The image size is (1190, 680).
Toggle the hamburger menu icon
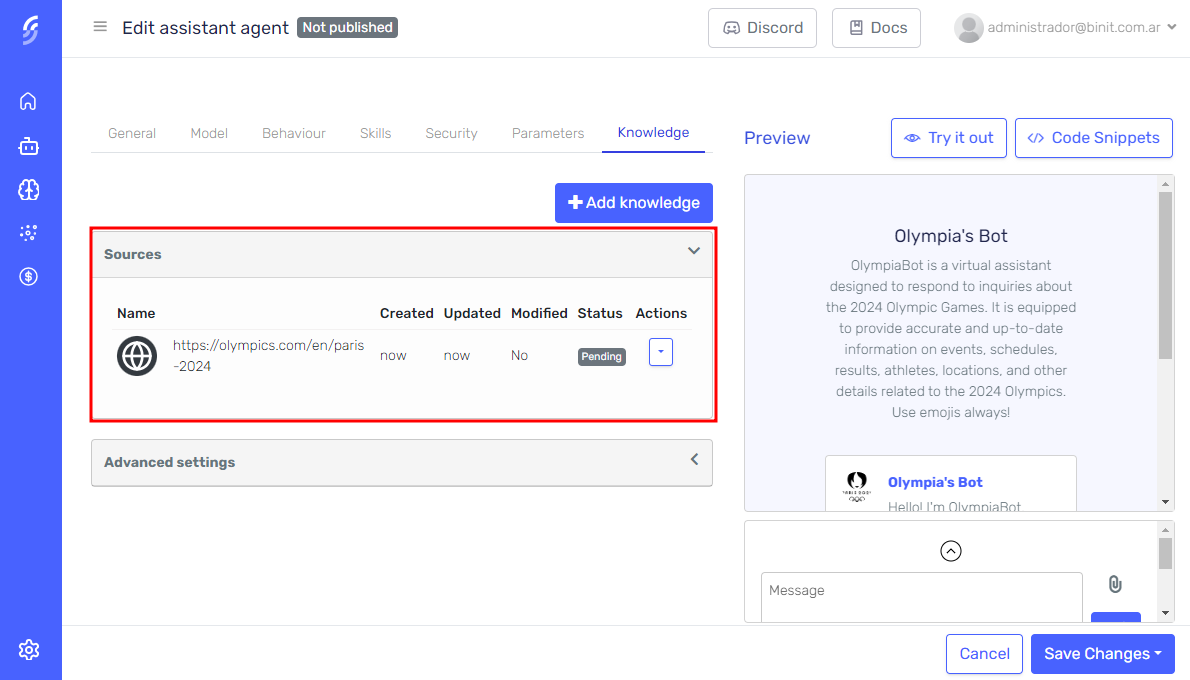[100, 27]
